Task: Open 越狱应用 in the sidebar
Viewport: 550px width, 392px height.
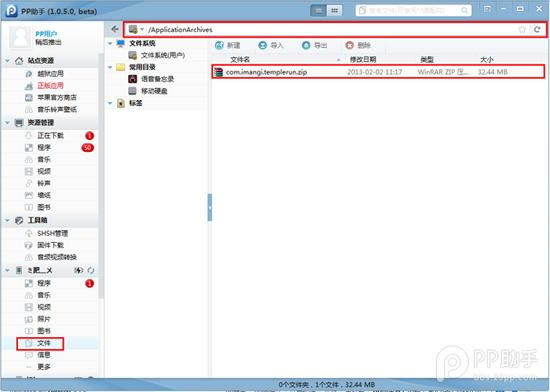Action: tap(50, 74)
